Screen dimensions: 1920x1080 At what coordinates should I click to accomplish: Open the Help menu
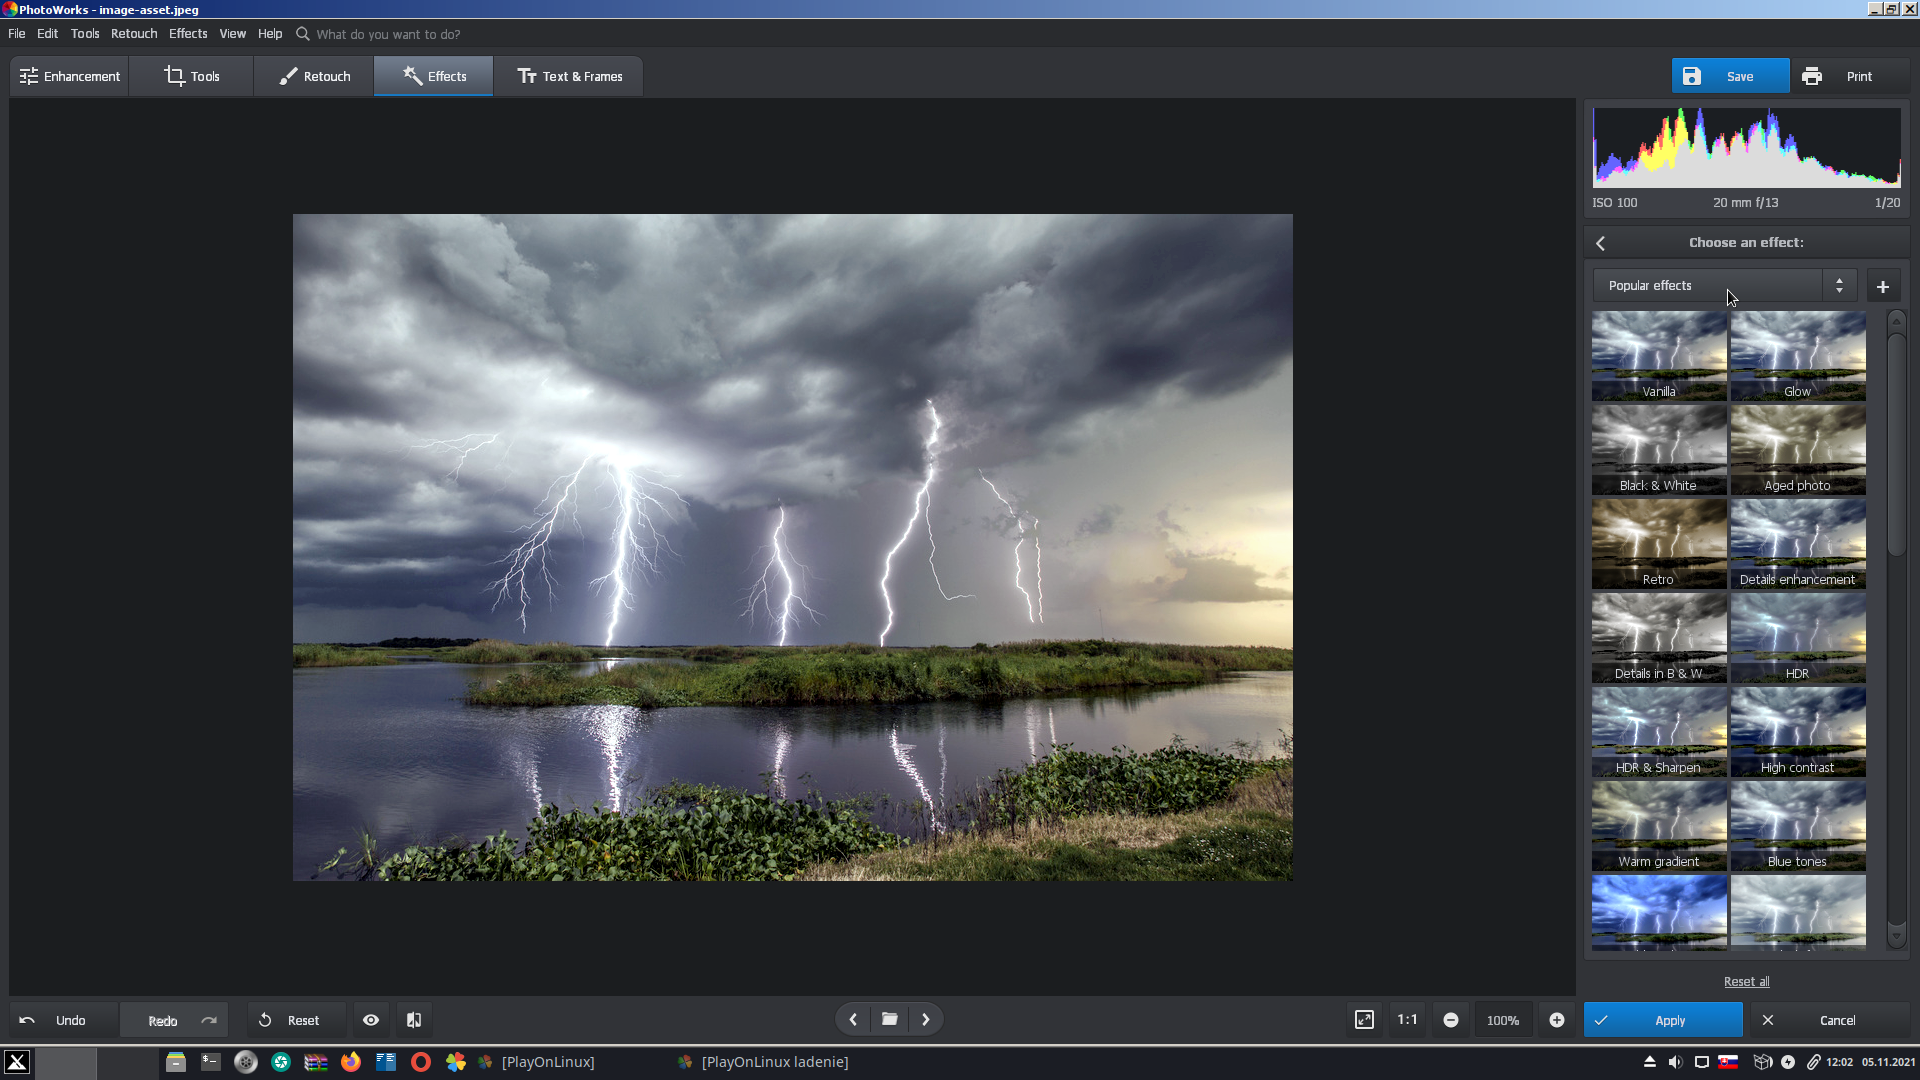pyautogui.click(x=270, y=34)
